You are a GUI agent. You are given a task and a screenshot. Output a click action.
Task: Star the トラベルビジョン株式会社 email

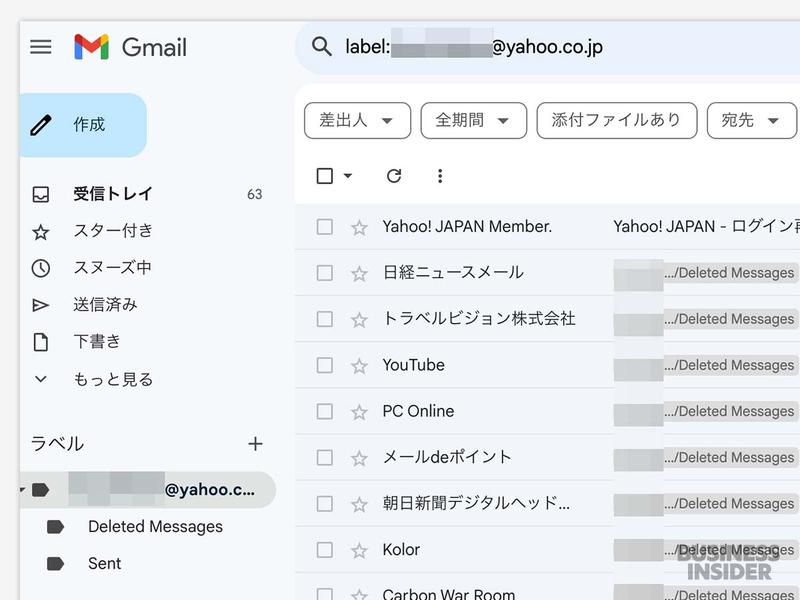[x=359, y=319]
